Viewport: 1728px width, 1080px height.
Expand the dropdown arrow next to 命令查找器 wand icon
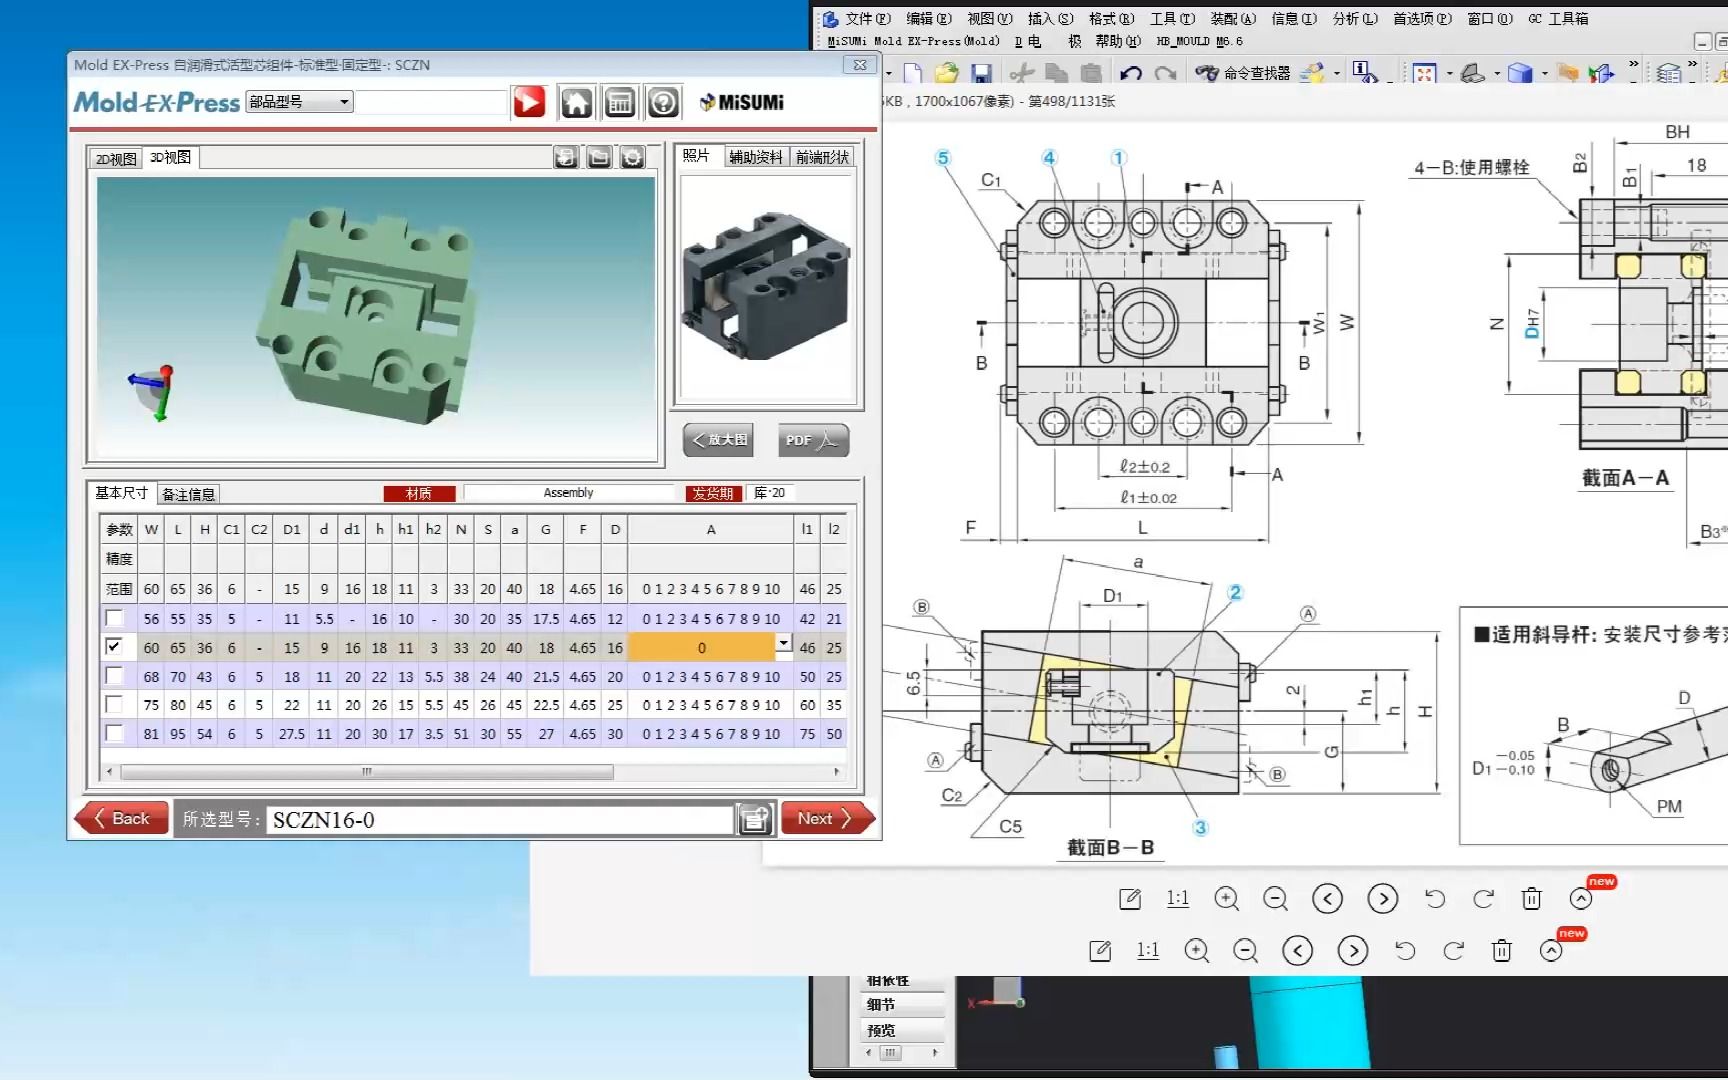[x=1336, y=74]
